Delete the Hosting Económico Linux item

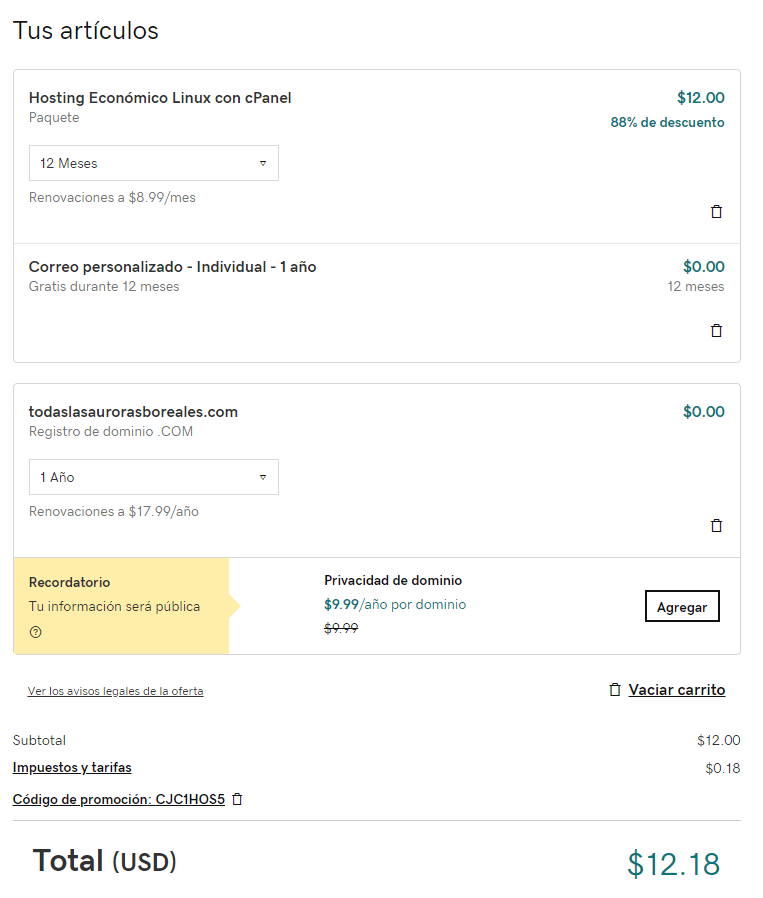(x=716, y=211)
